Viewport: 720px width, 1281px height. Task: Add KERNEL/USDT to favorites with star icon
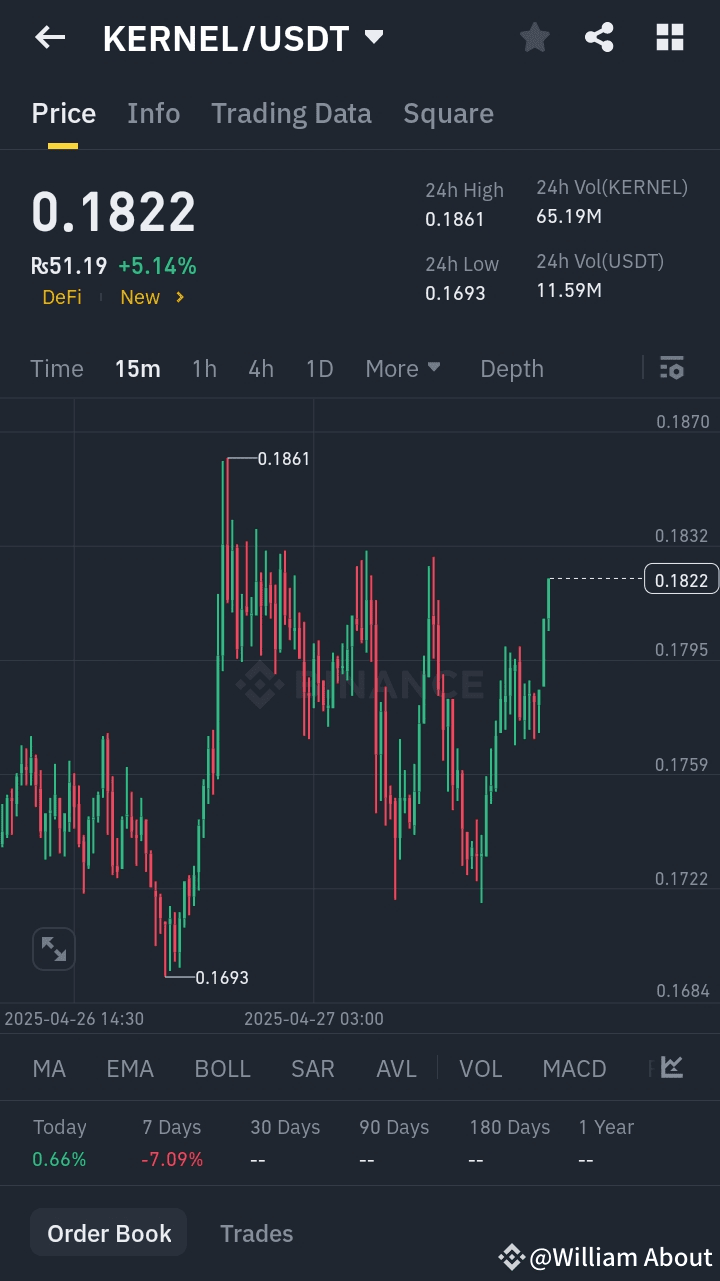pos(535,38)
